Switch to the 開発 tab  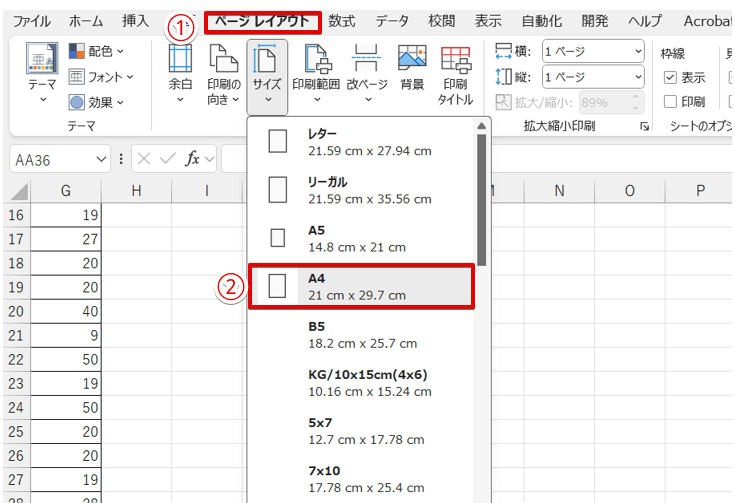594,21
